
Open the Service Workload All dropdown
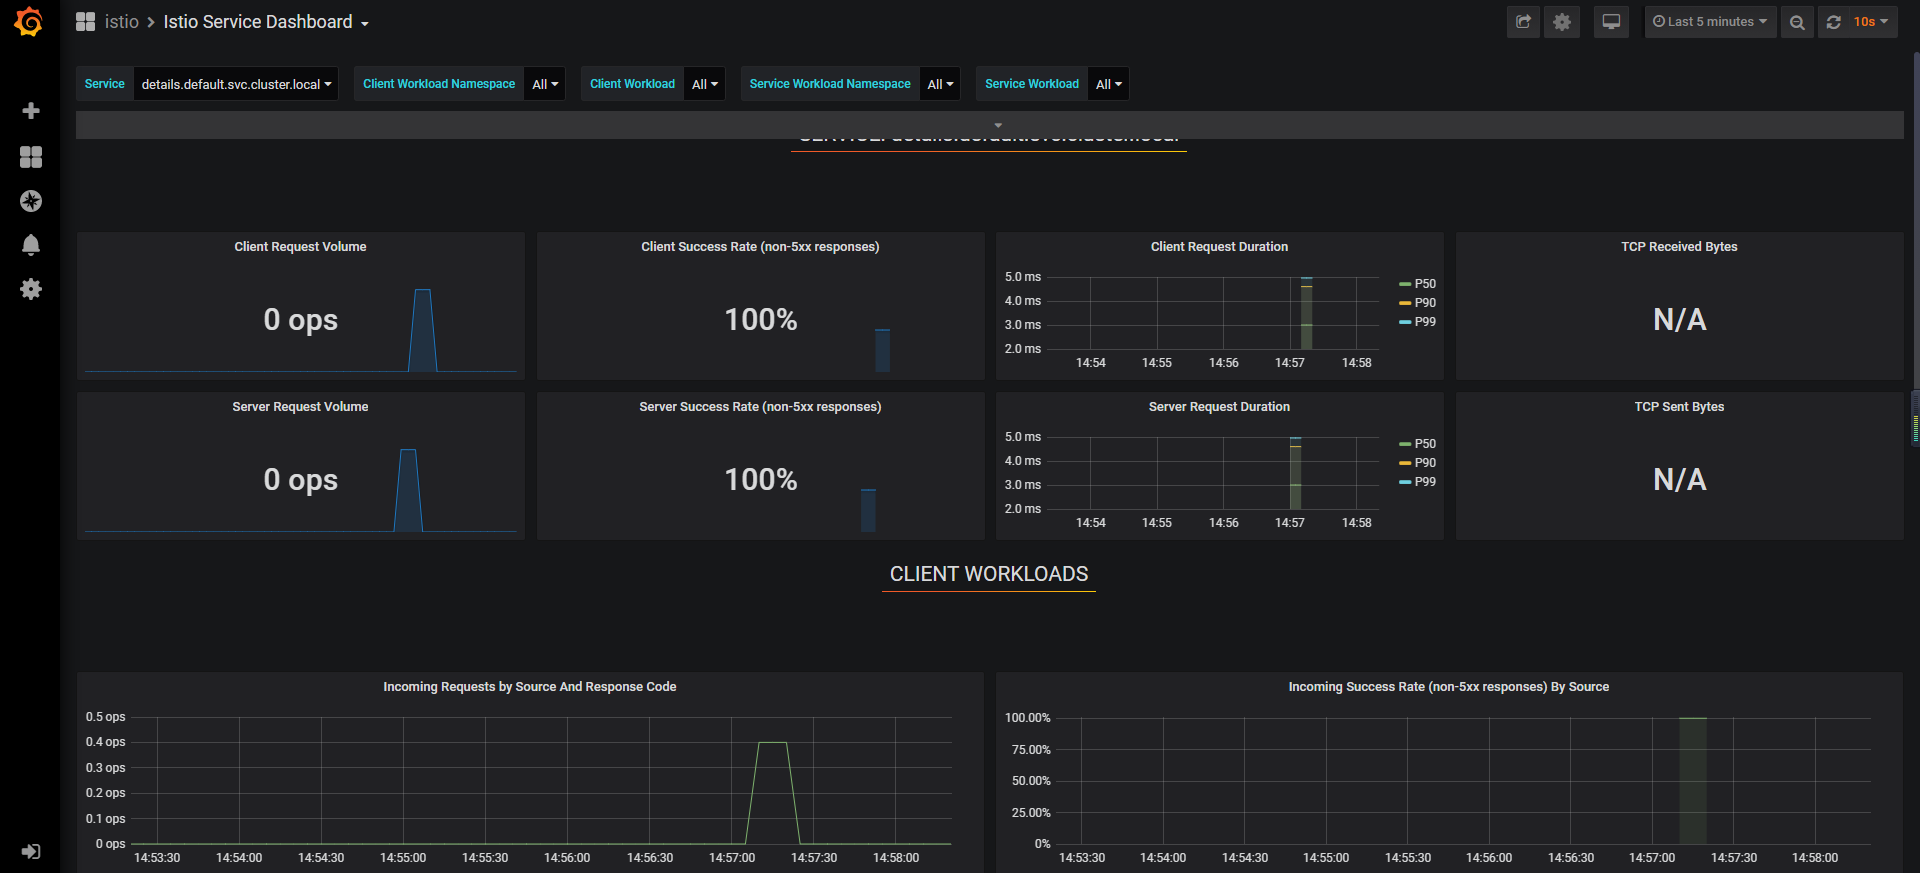pos(1109,84)
